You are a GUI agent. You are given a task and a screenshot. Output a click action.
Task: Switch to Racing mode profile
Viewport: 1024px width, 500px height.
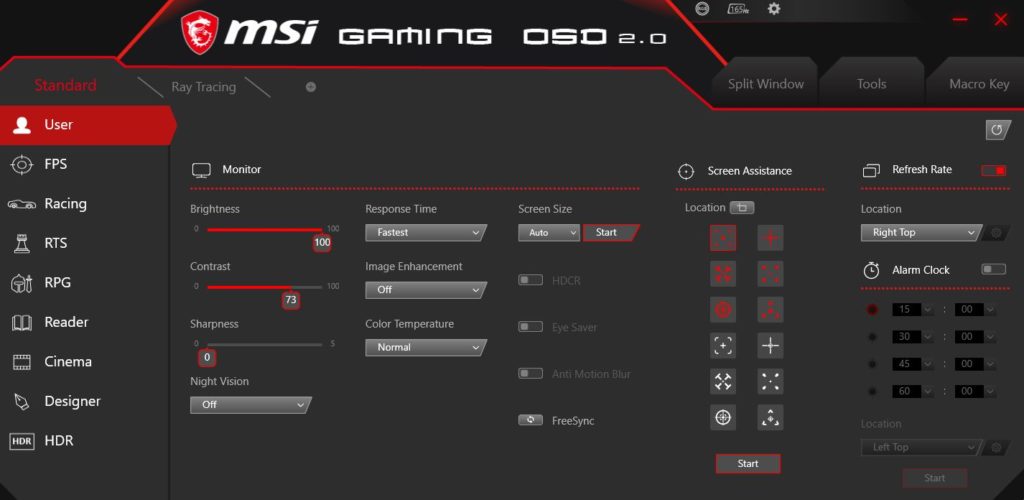tap(65, 204)
